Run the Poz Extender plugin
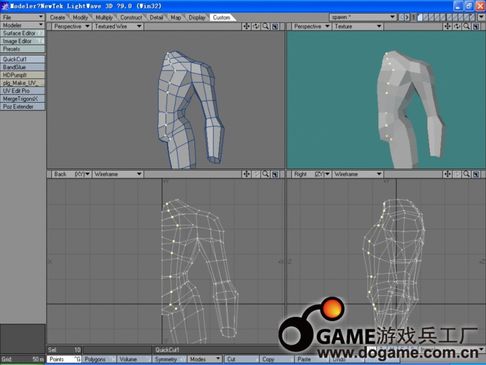 pyautogui.click(x=22, y=107)
